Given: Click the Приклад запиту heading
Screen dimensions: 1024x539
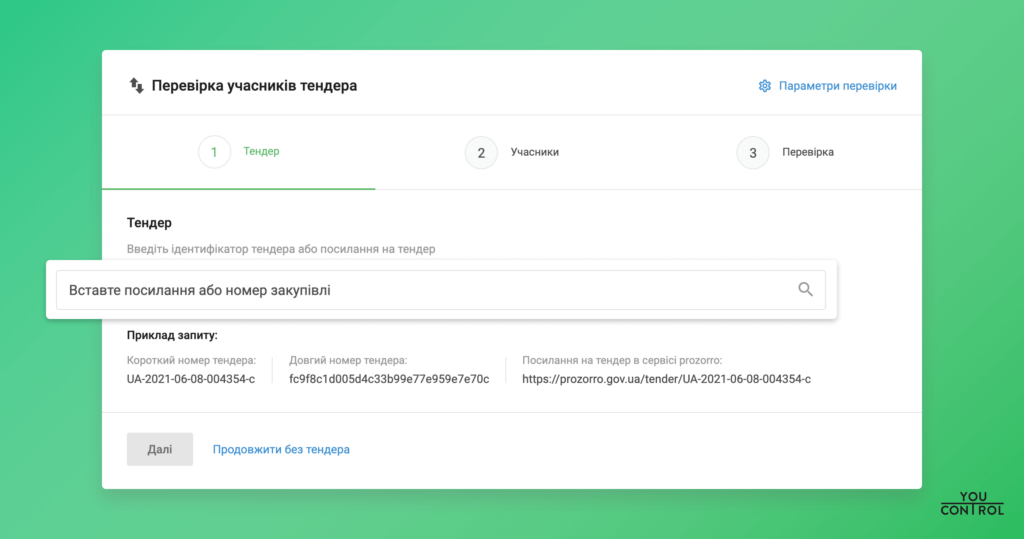Looking at the screenshot, I should click(172, 336).
